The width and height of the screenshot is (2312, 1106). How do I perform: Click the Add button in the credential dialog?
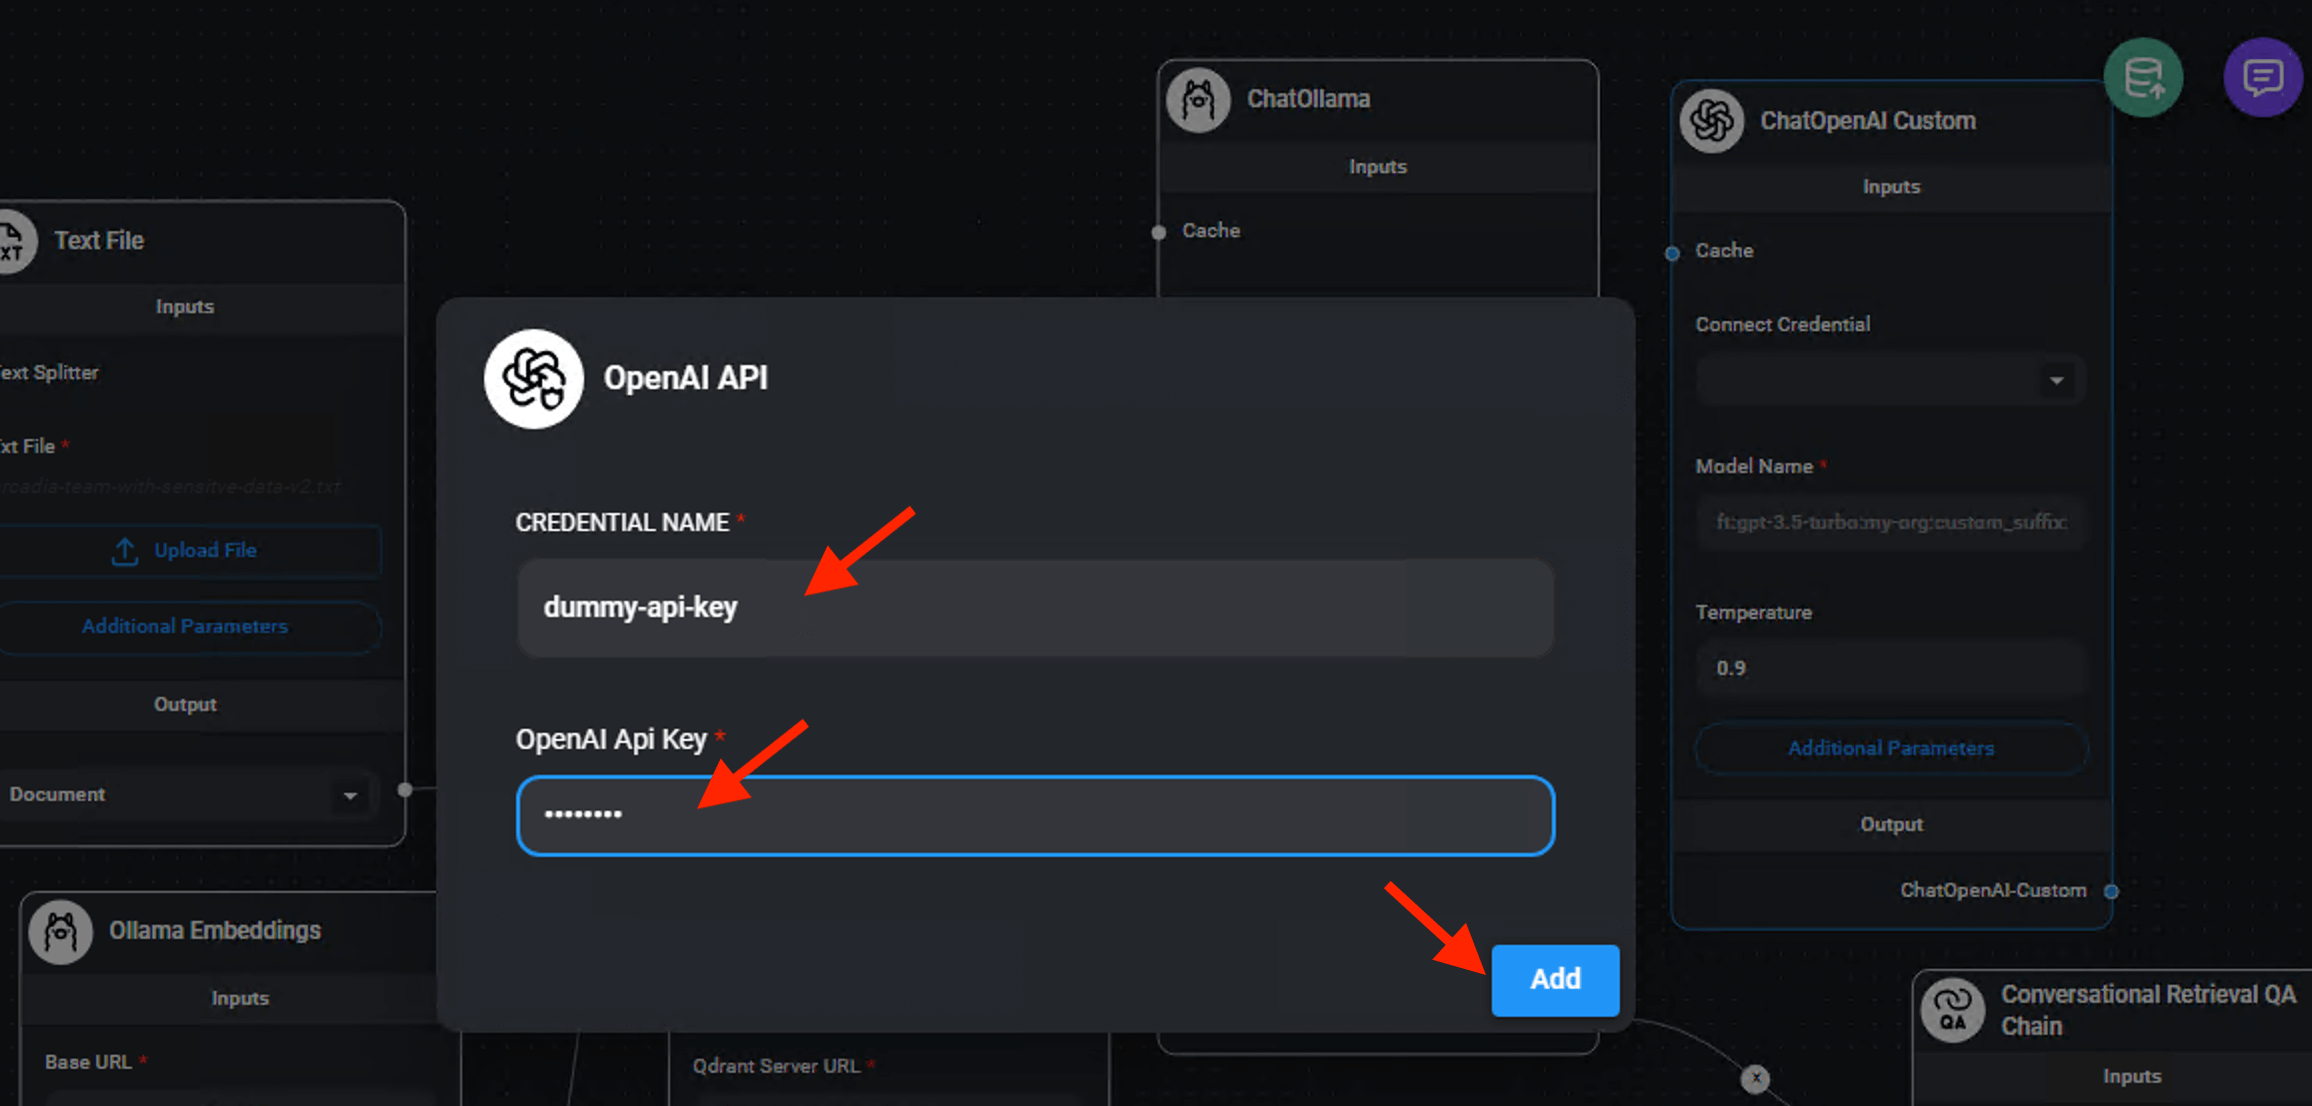[x=1554, y=979]
